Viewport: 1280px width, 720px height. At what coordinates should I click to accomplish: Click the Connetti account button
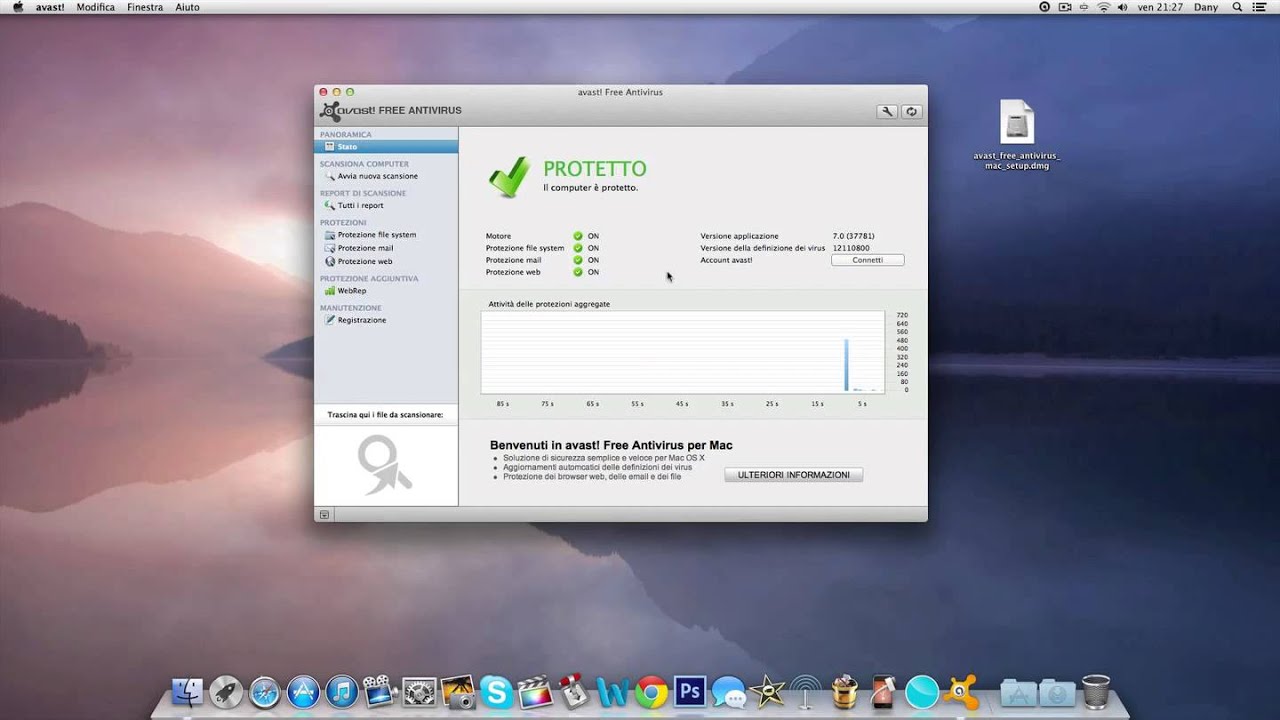(x=867, y=260)
